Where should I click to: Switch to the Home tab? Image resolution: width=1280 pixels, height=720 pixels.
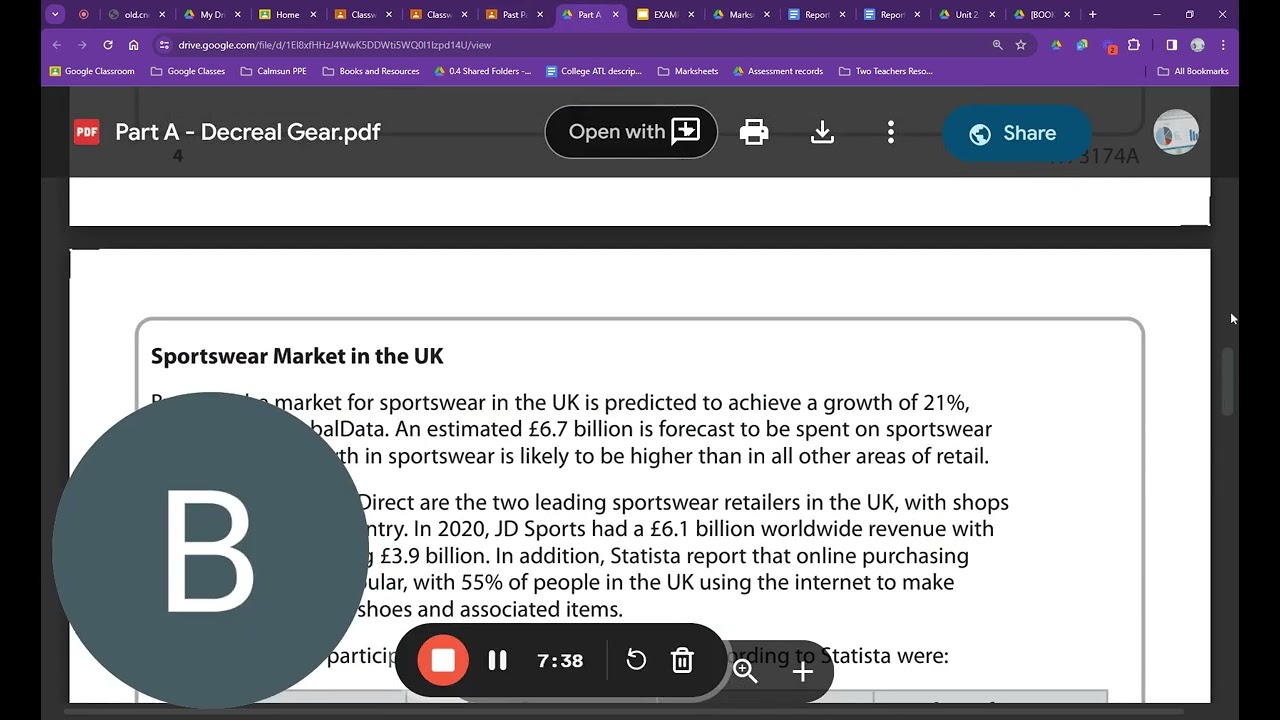[x=288, y=14]
